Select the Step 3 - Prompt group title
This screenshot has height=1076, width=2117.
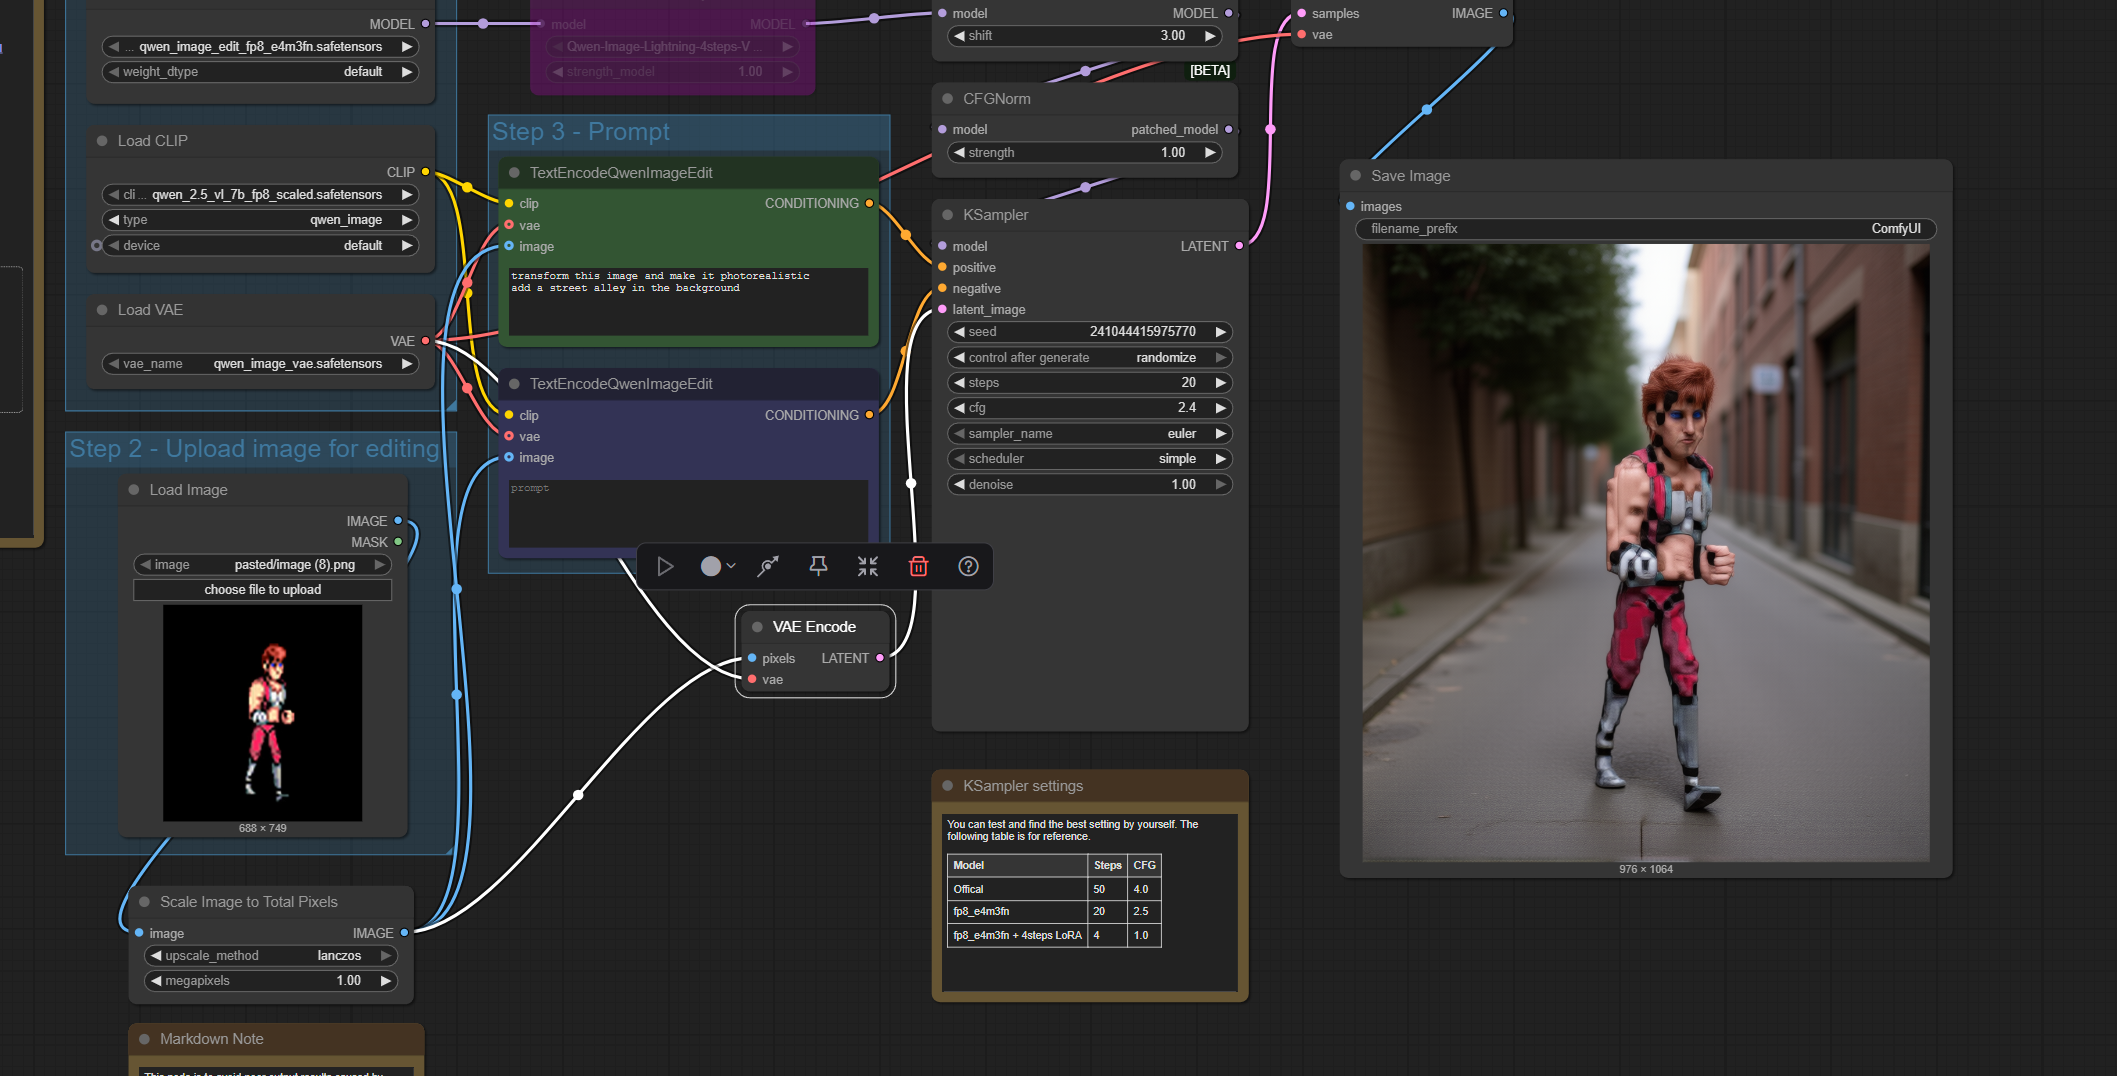point(581,132)
